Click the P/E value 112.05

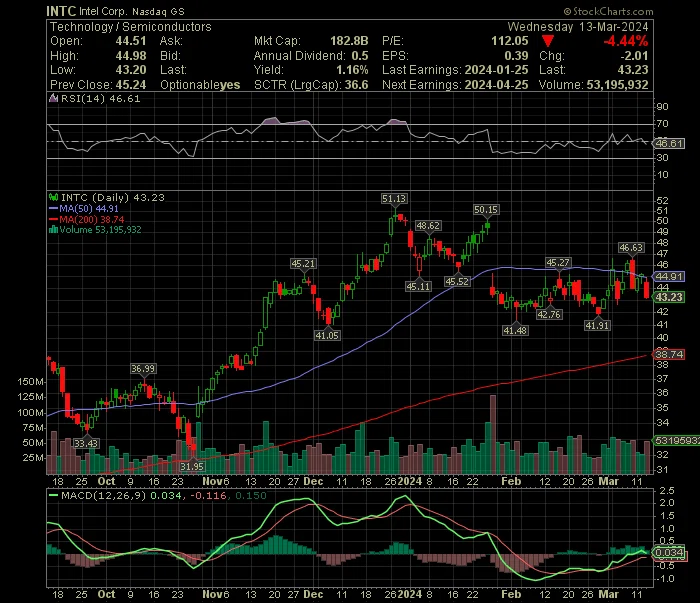click(510, 41)
